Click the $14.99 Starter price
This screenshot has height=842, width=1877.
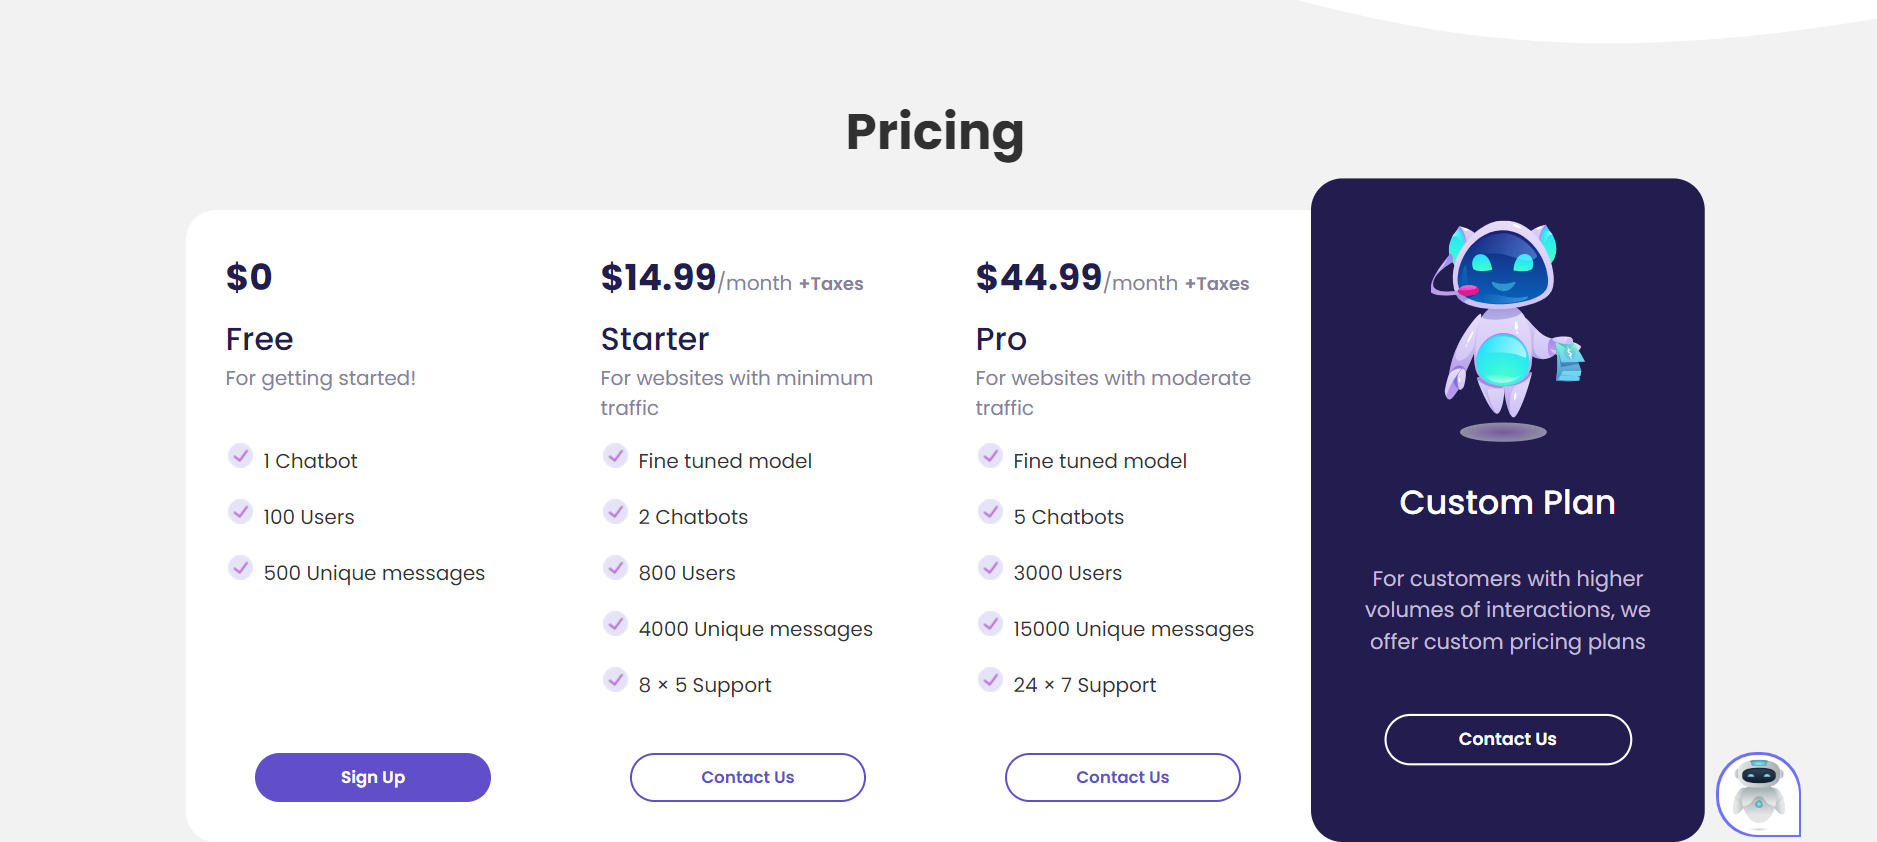(658, 277)
